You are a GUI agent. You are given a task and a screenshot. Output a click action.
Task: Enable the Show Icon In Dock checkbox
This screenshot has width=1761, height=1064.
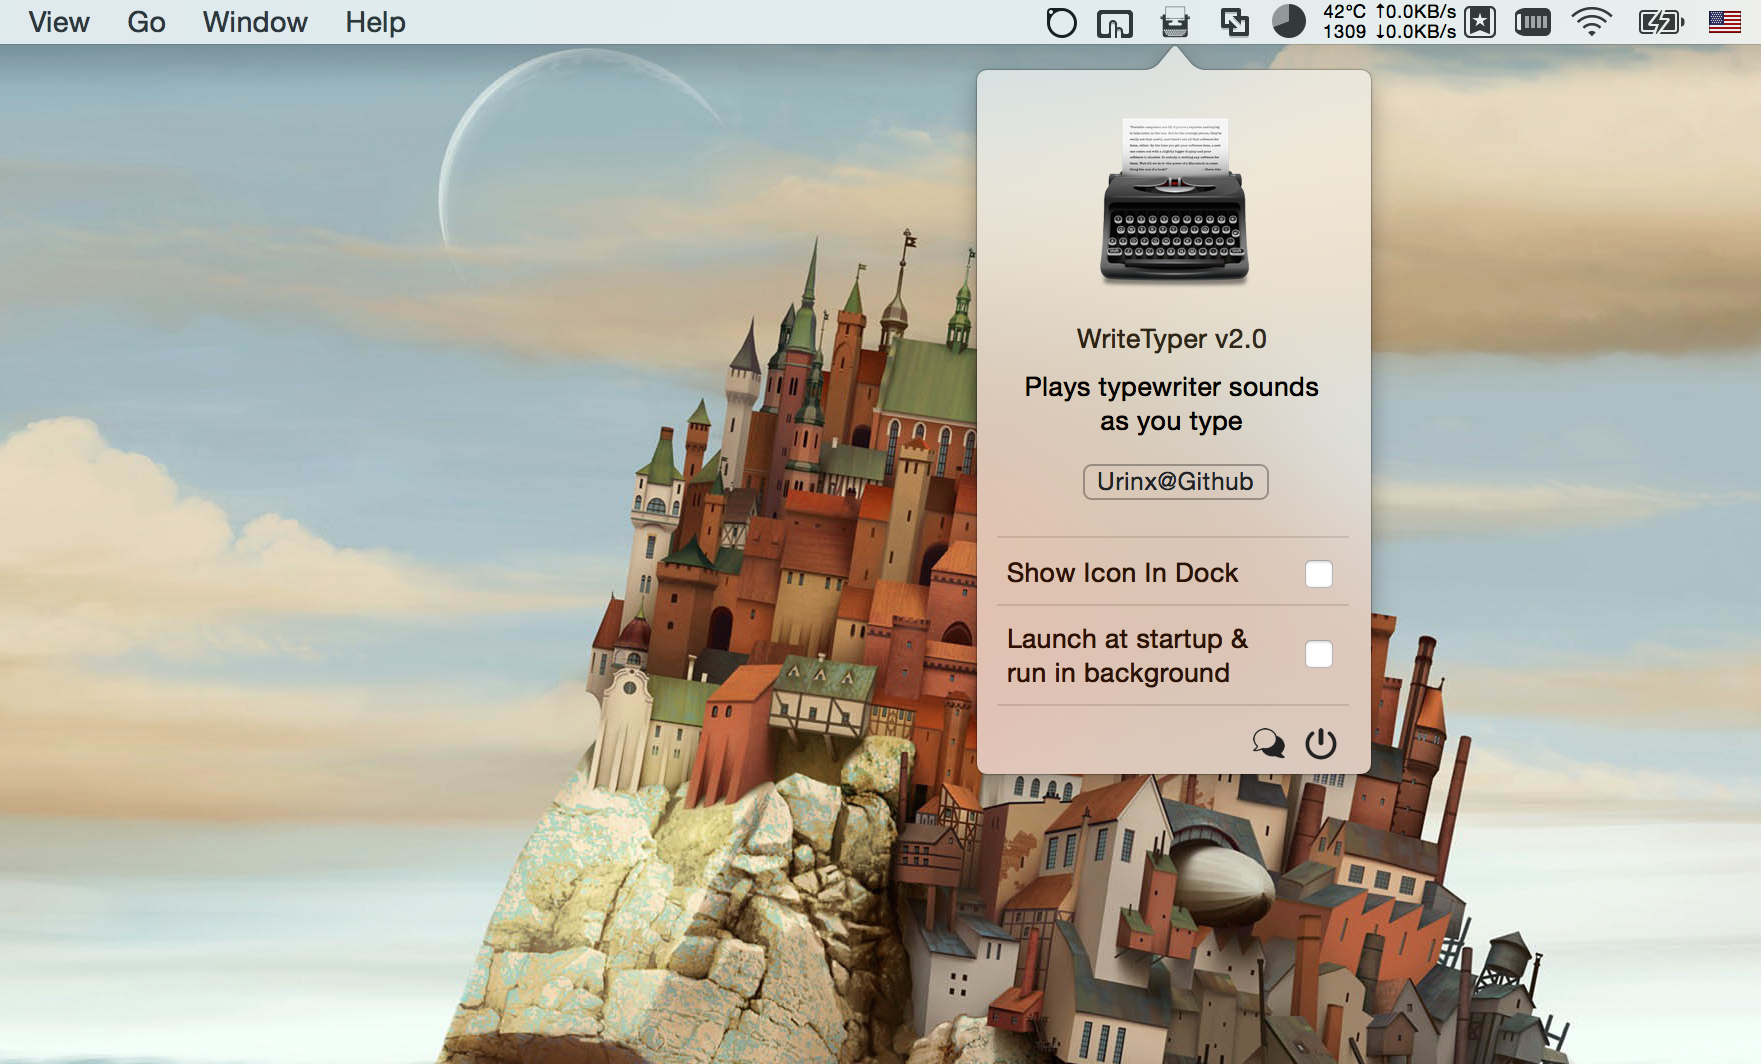[x=1319, y=574]
